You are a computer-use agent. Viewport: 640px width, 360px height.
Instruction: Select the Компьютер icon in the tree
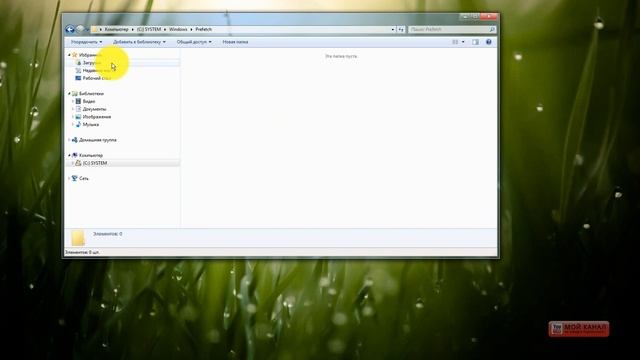coord(75,156)
